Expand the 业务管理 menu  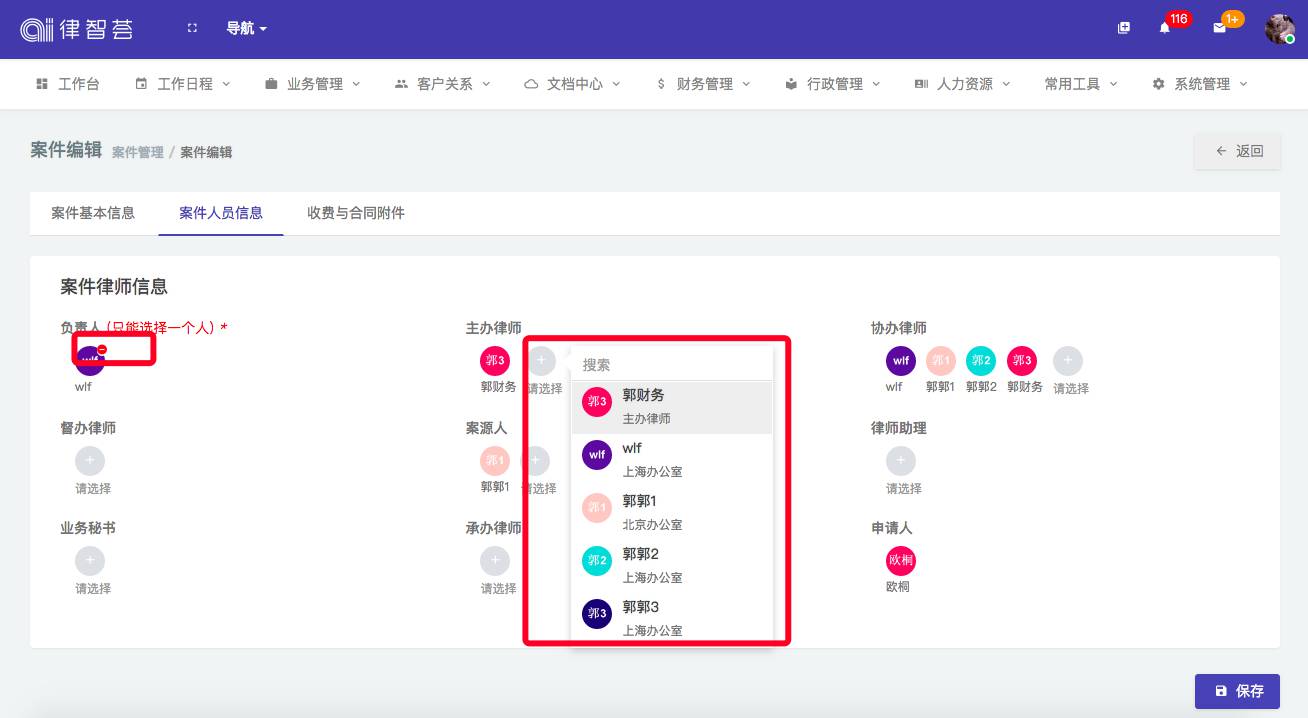[313, 84]
